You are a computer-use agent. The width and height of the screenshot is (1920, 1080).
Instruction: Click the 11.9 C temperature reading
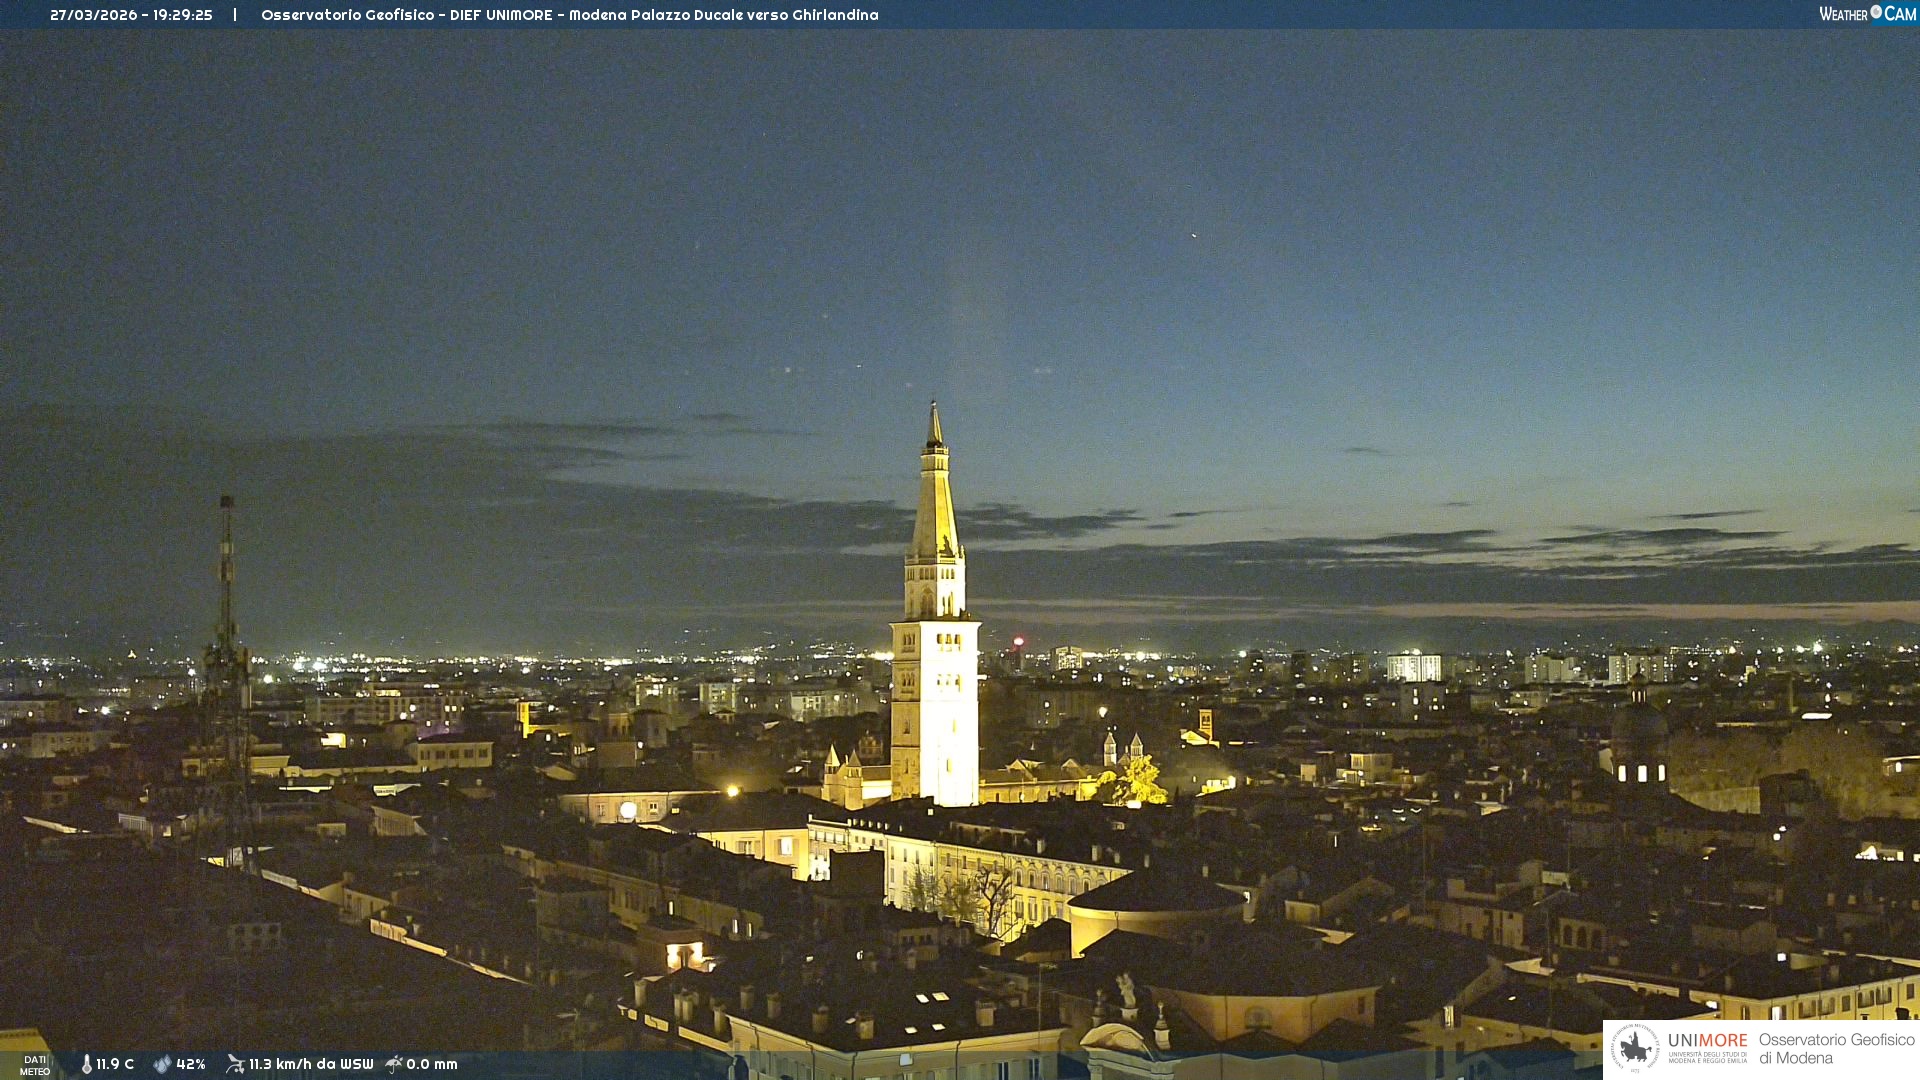[115, 1064]
